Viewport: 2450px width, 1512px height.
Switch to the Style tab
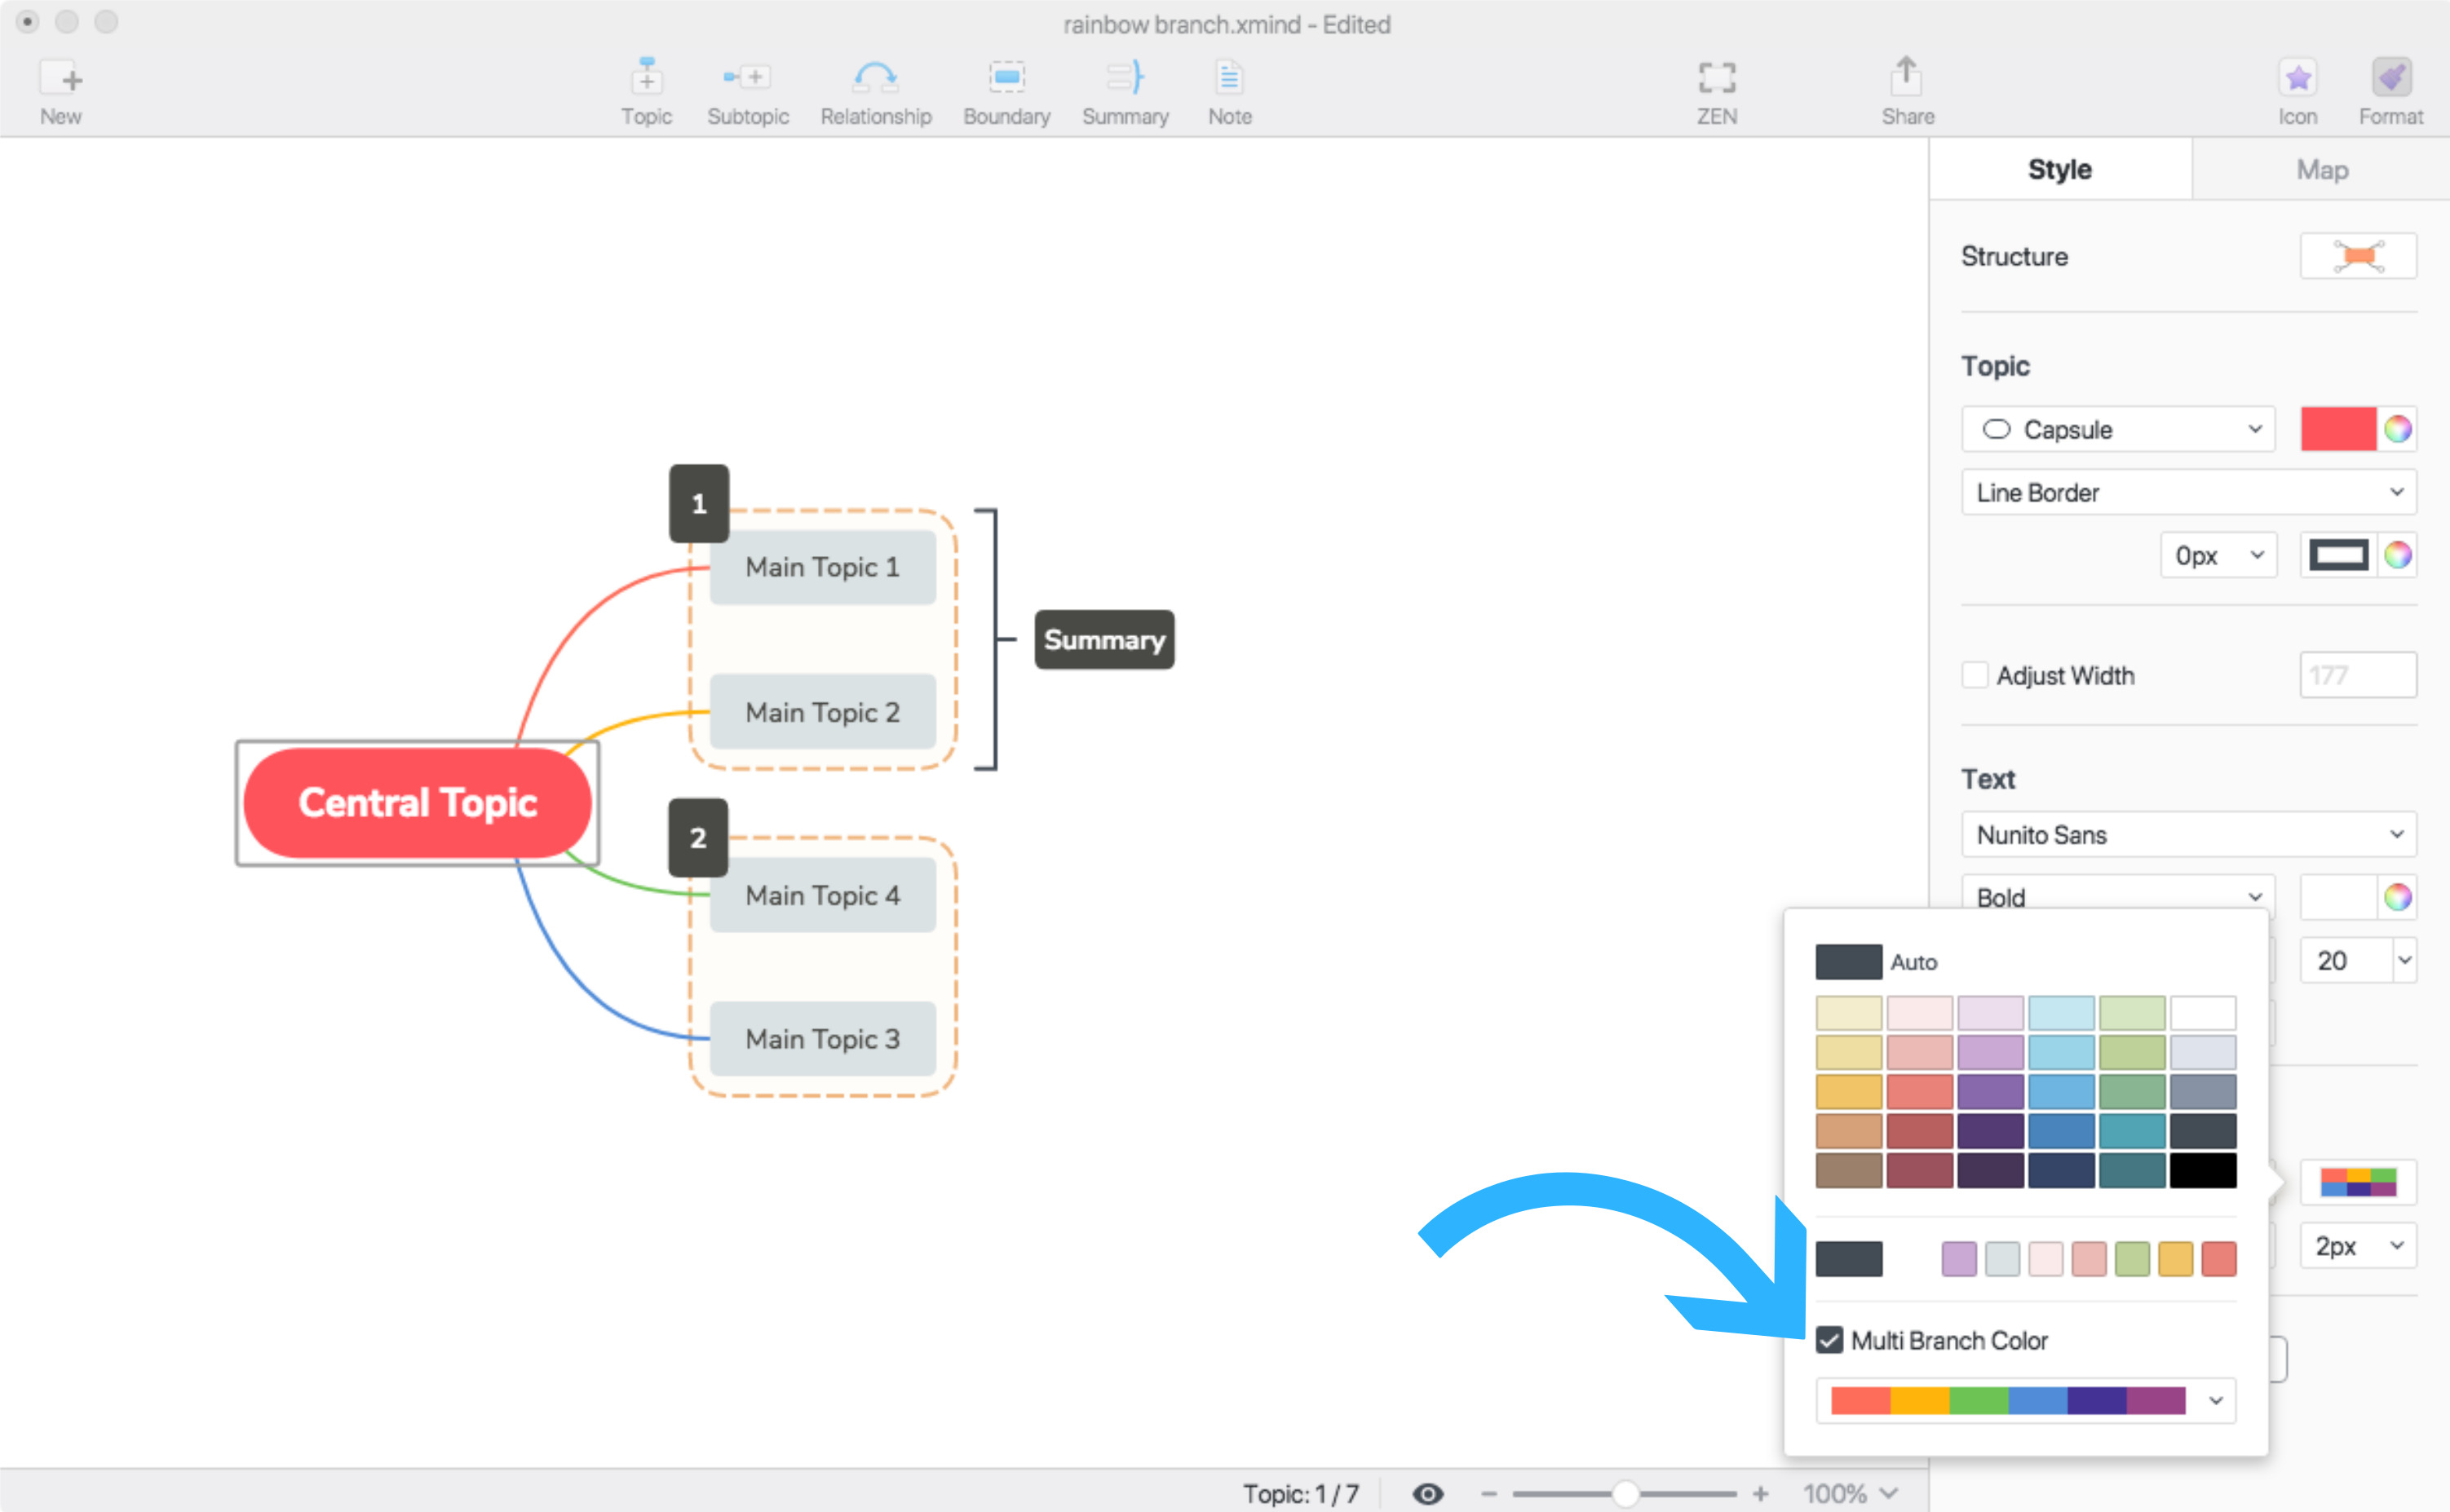2059,169
